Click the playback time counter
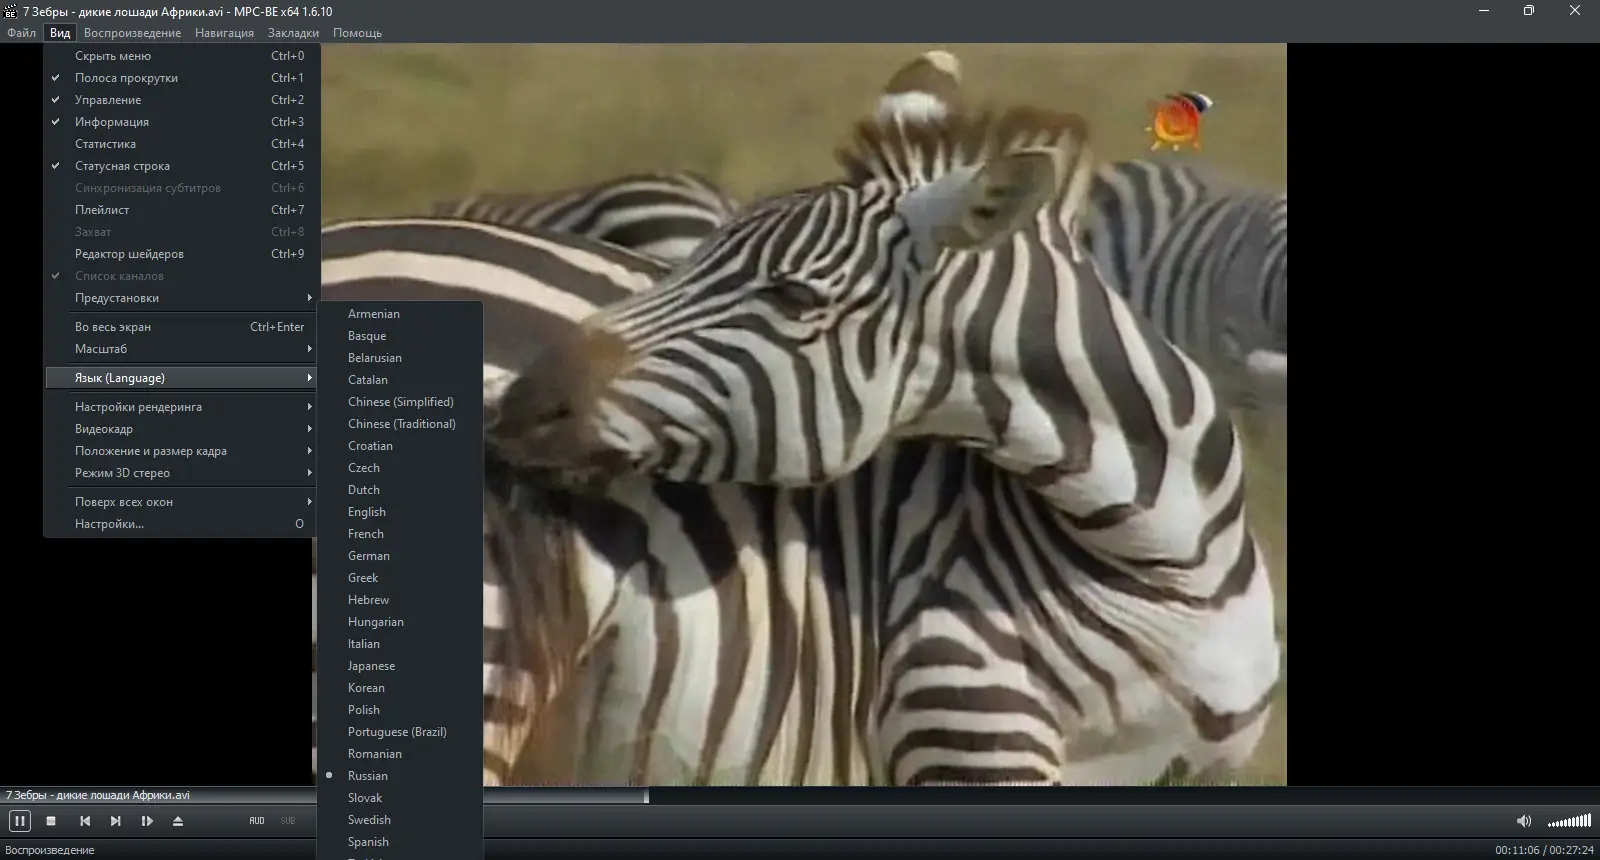 click(x=1544, y=850)
